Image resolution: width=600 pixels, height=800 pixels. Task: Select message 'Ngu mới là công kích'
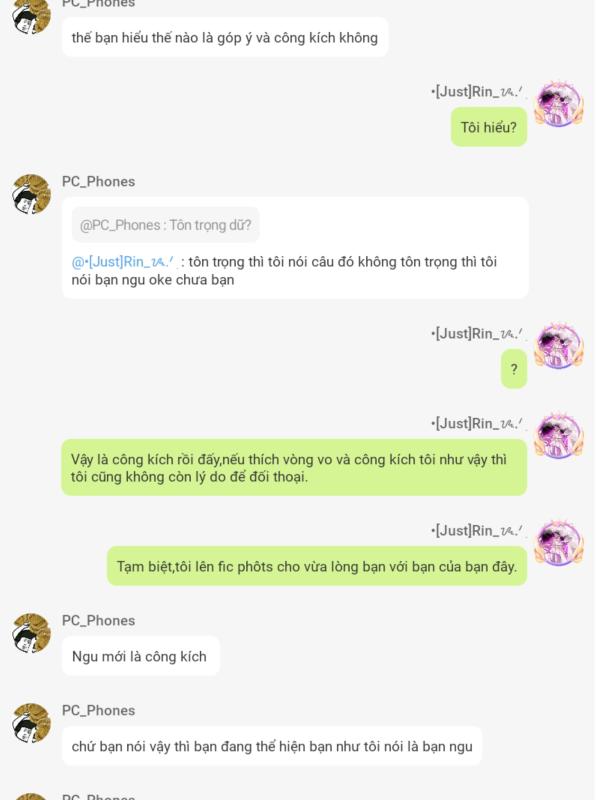(141, 657)
